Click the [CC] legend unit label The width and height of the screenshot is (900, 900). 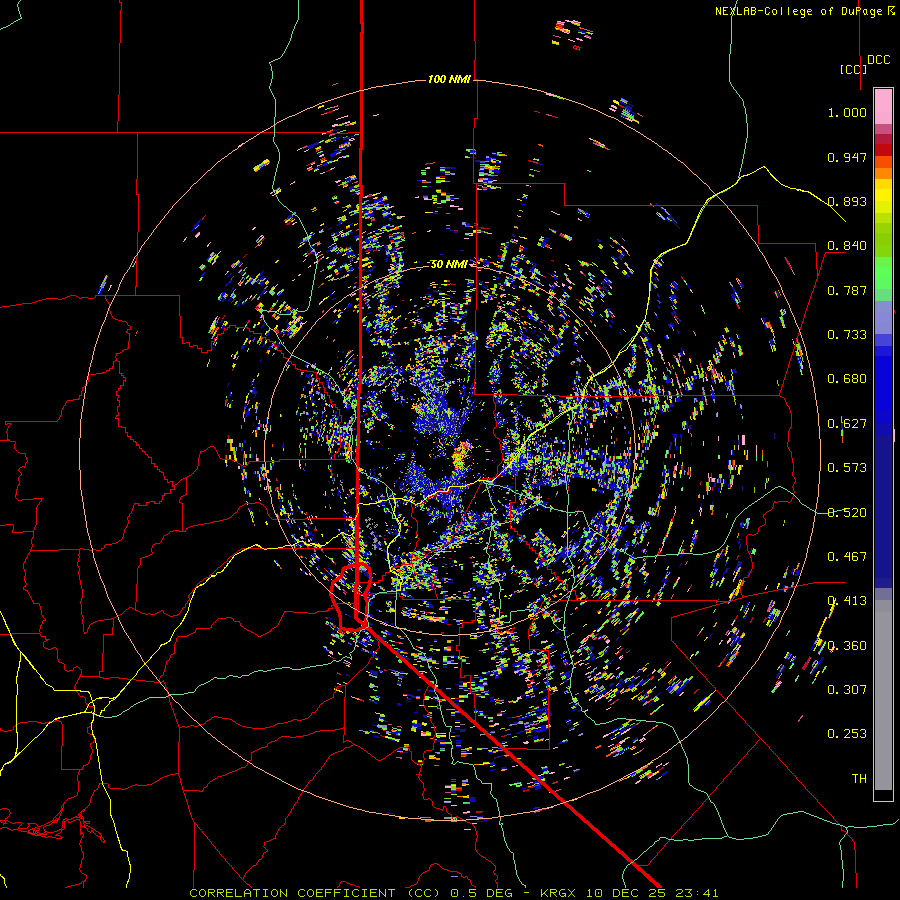coord(853,69)
